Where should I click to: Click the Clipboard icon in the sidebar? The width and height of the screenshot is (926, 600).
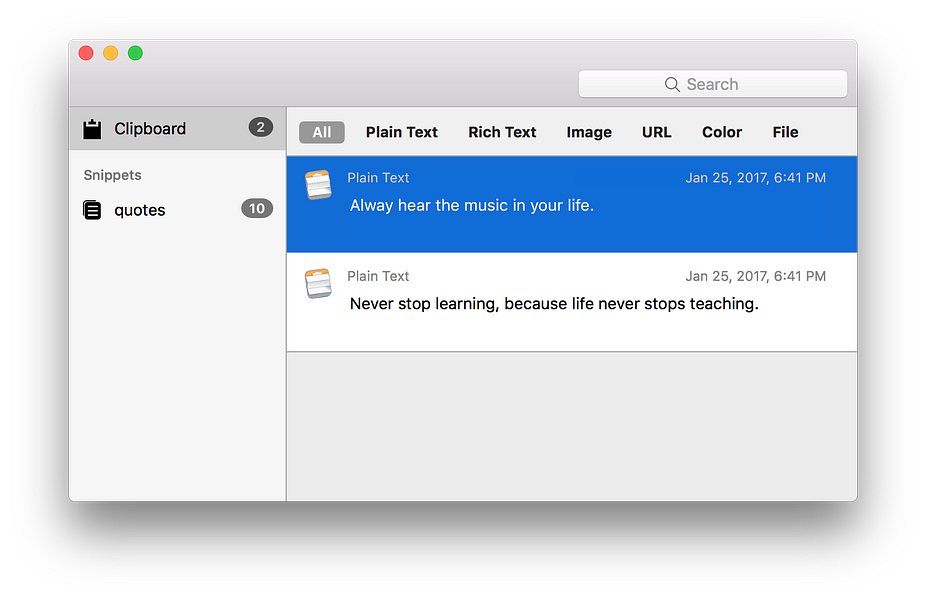(x=92, y=129)
